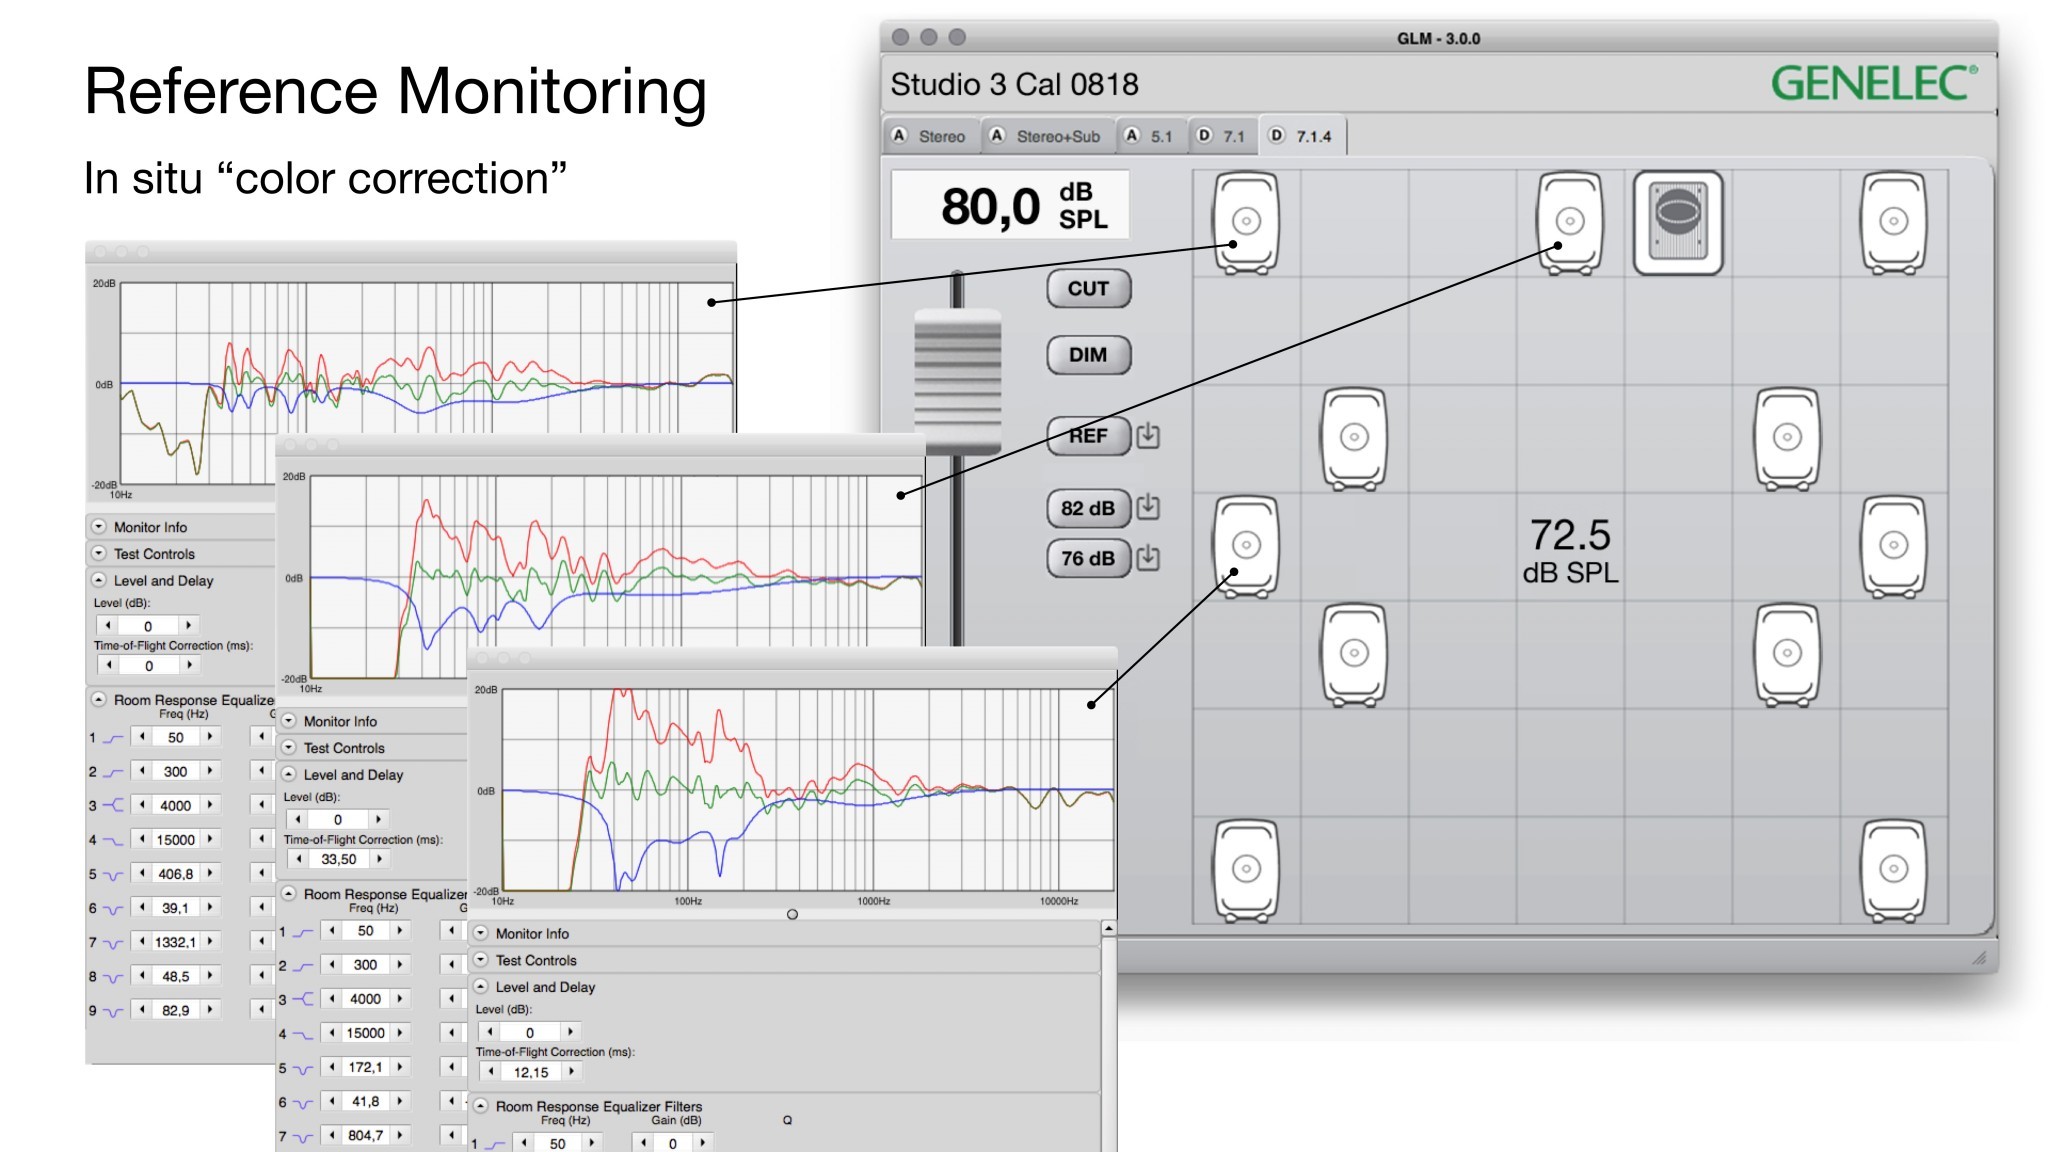The image size is (2048, 1152).
Task: Click the circular splitter handle below front graph
Action: point(792,914)
